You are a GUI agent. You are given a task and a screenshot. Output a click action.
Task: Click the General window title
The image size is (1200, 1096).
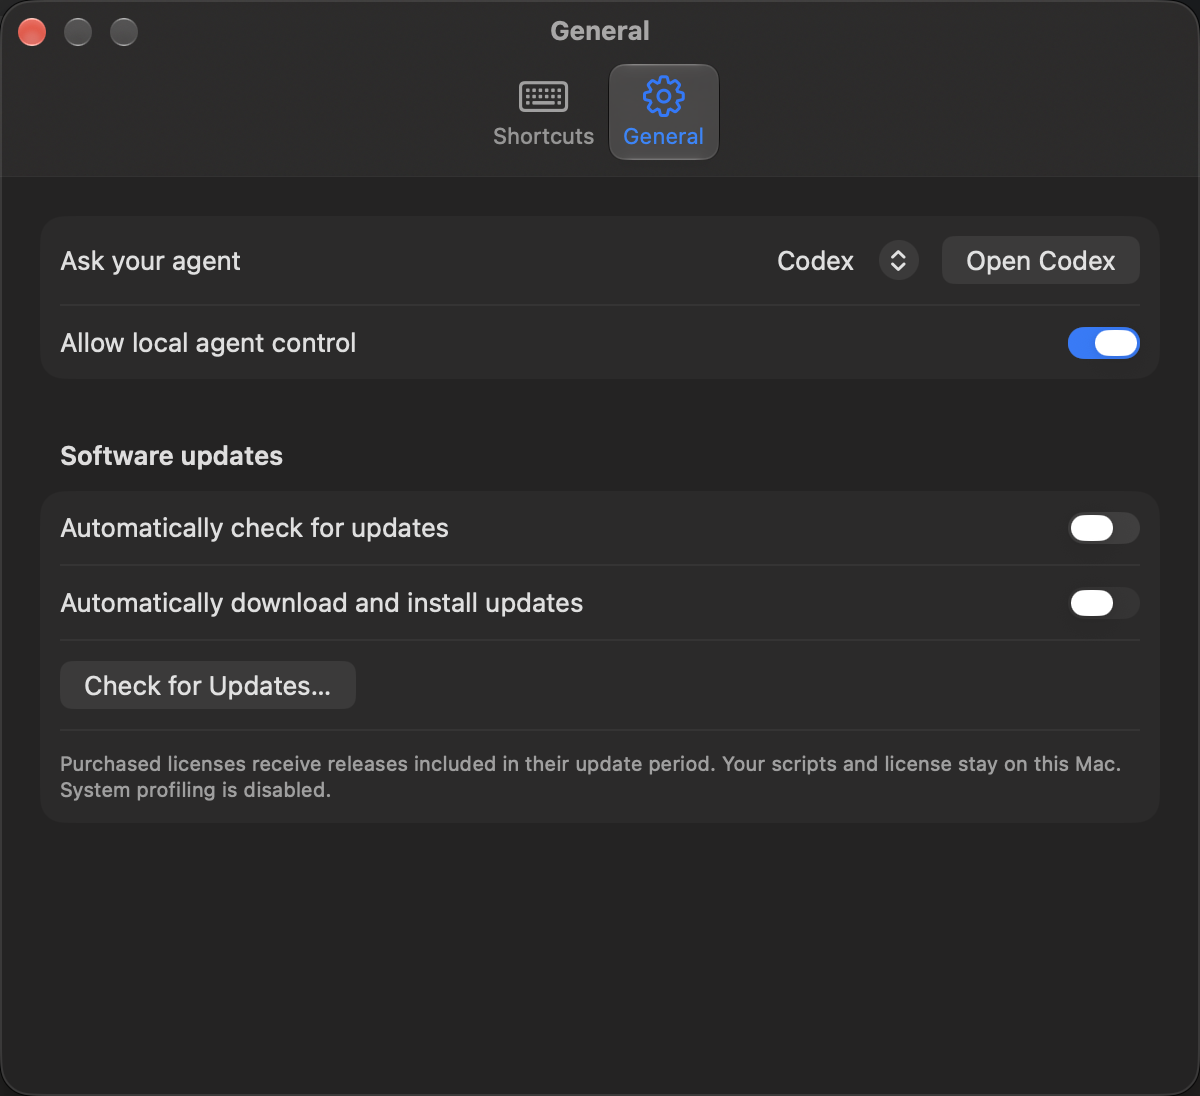tap(600, 31)
